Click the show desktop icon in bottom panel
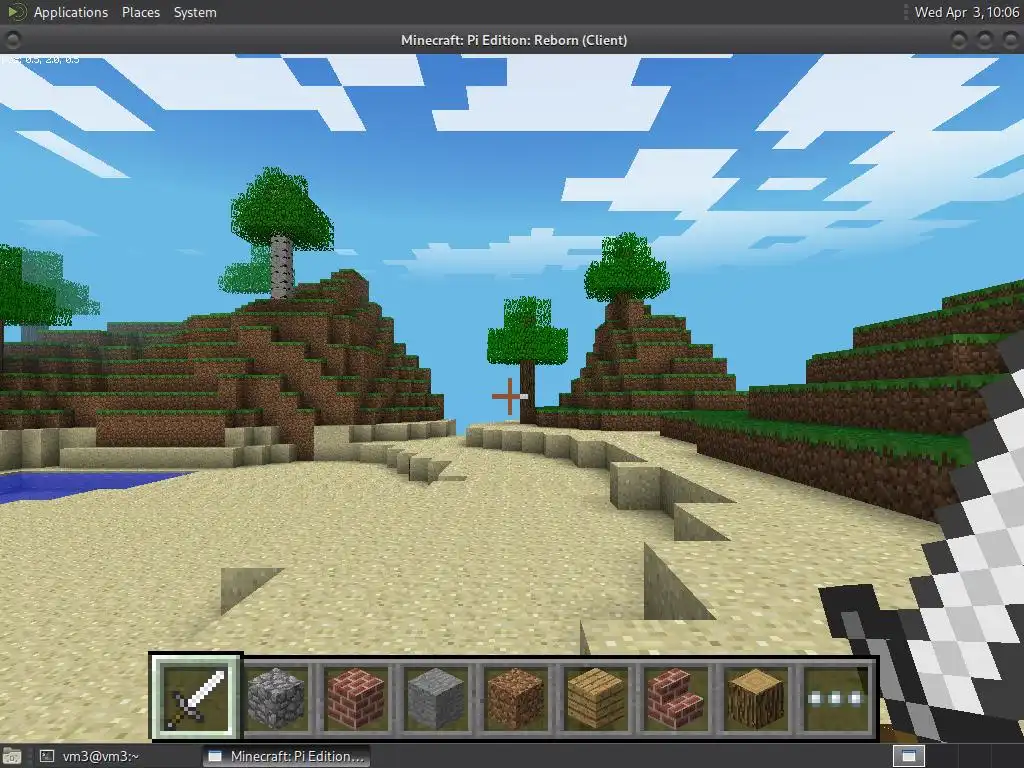Viewport: 1024px width, 768px height. (x=11, y=756)
